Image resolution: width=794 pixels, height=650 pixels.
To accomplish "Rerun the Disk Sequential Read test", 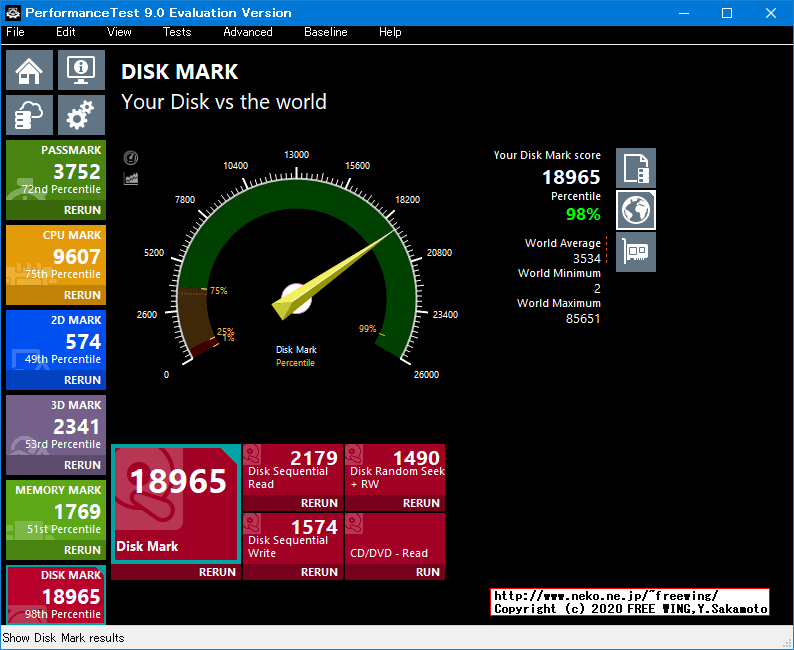I will click(319, 503).
